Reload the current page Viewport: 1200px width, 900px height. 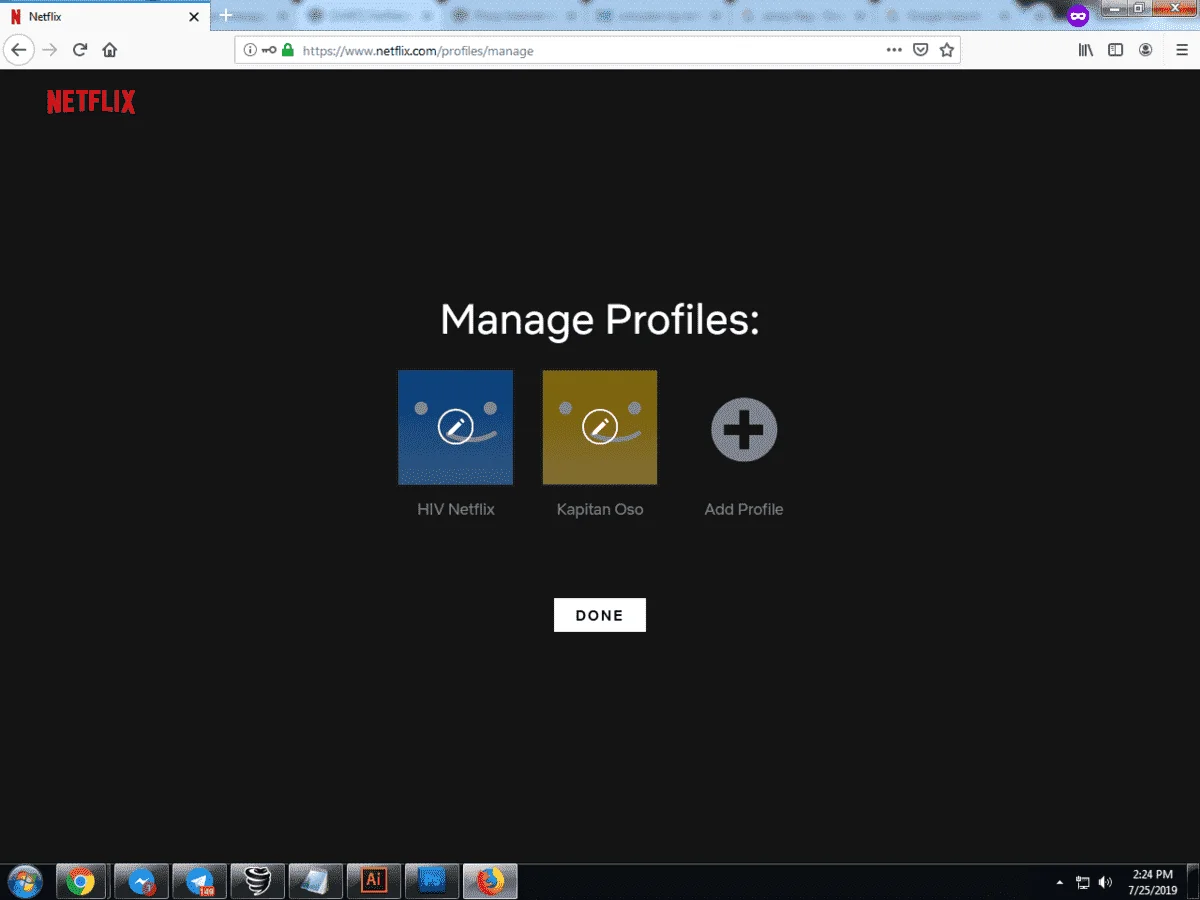click(80, 50)
